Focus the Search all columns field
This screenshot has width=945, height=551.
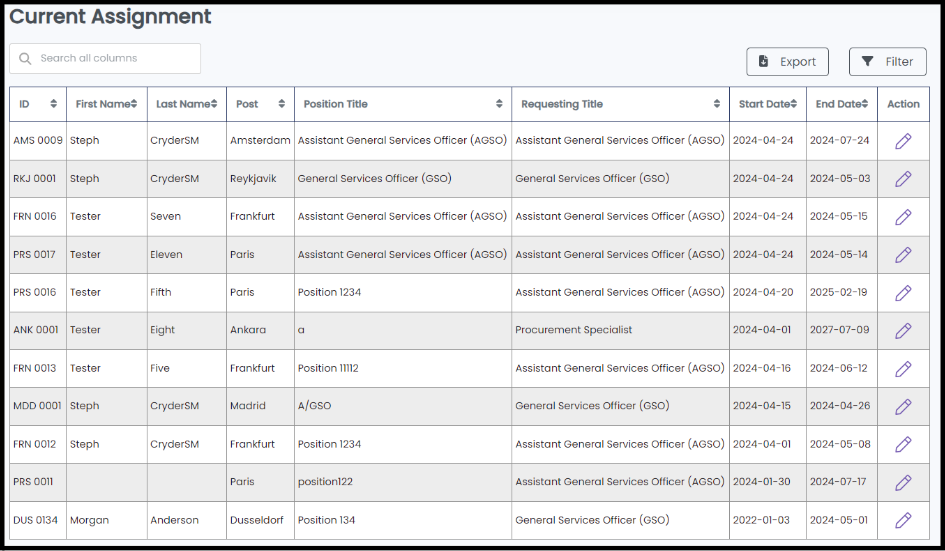coord(105,58)
